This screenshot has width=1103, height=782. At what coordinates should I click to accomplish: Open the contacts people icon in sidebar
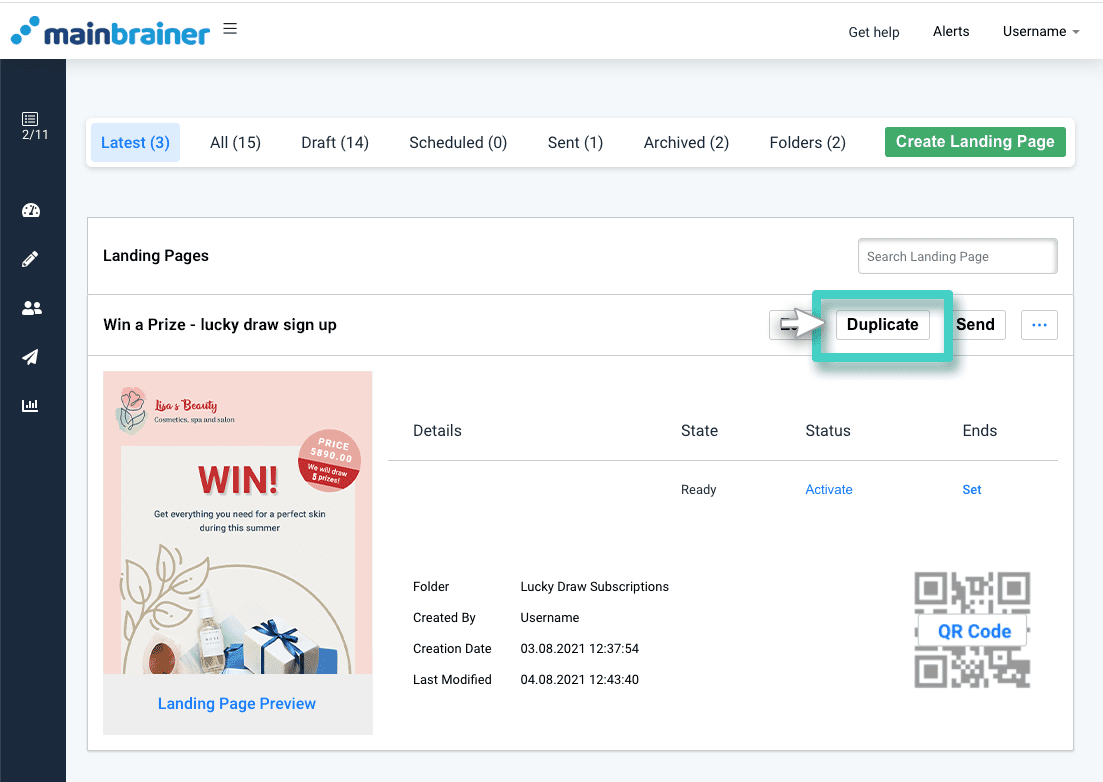(x=32, y=308)
